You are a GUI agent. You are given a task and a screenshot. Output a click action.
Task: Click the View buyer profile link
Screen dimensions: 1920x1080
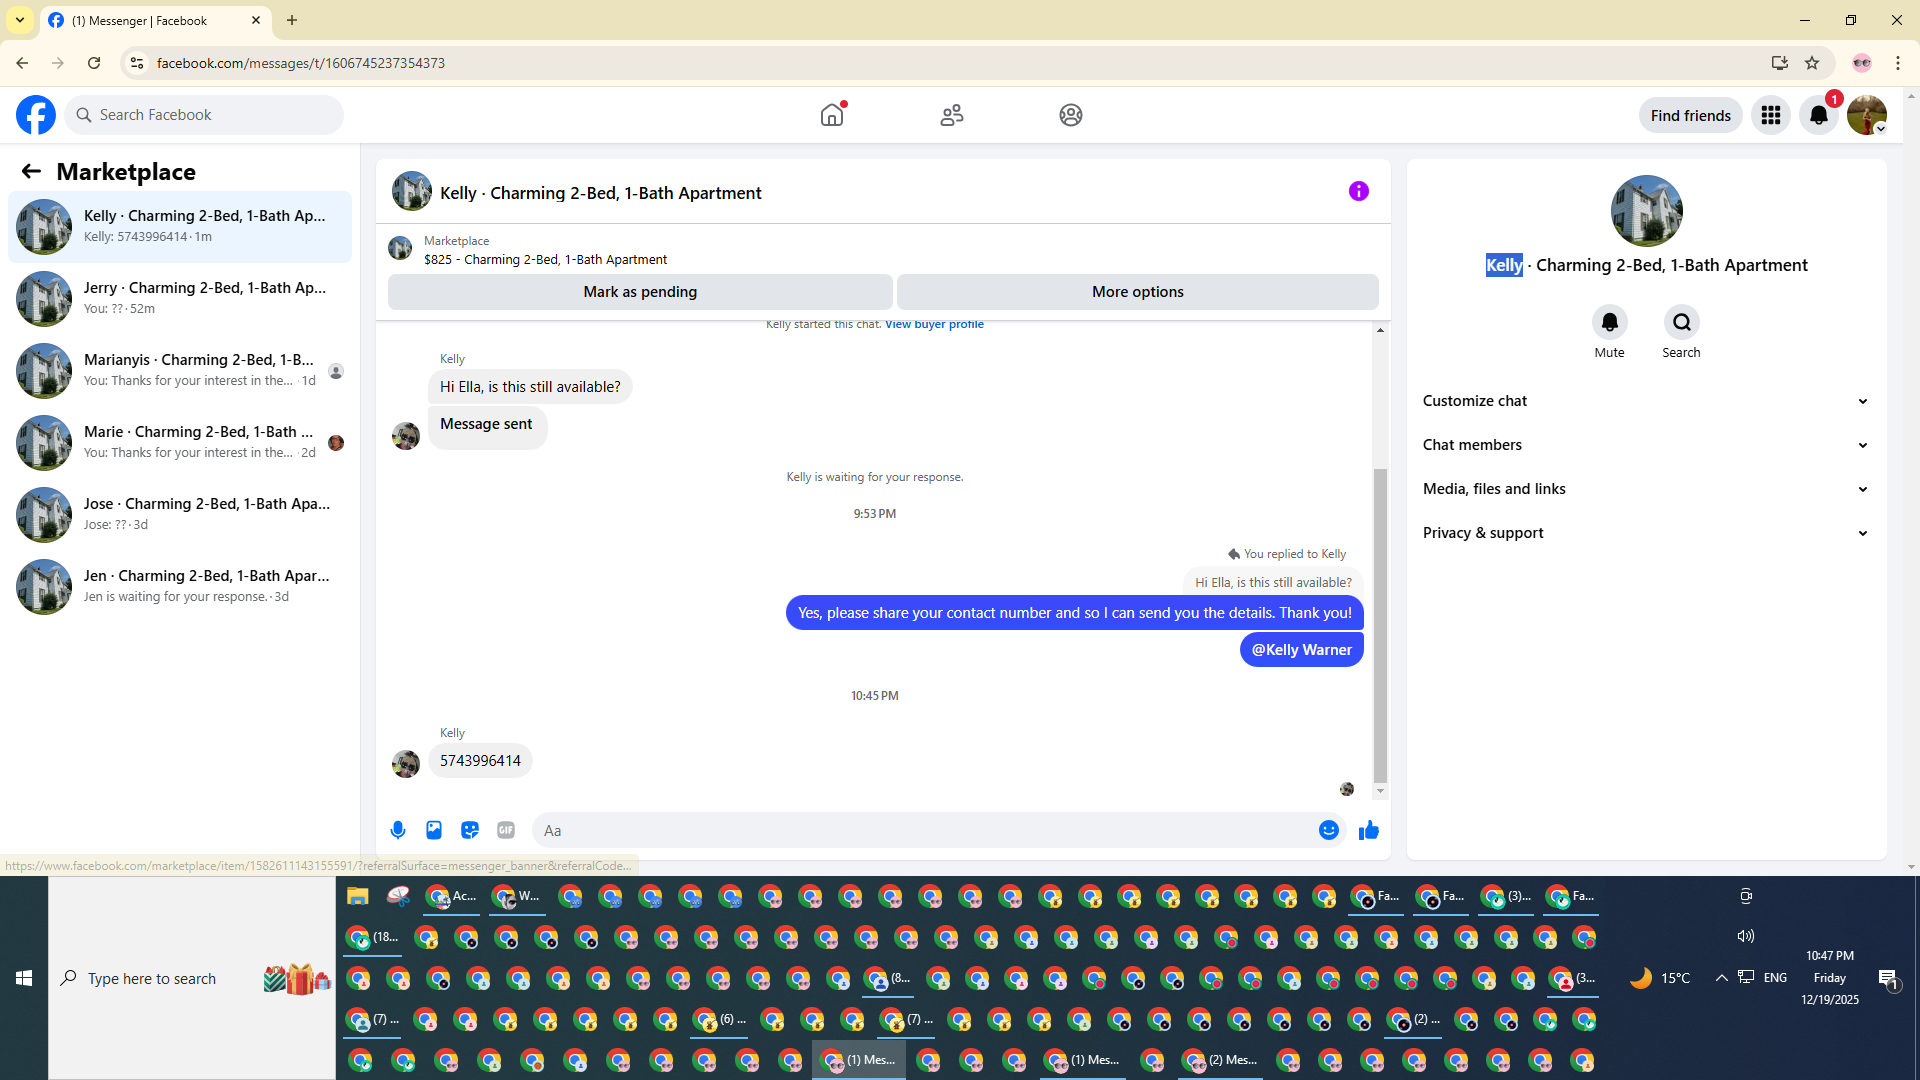(934, 324)
